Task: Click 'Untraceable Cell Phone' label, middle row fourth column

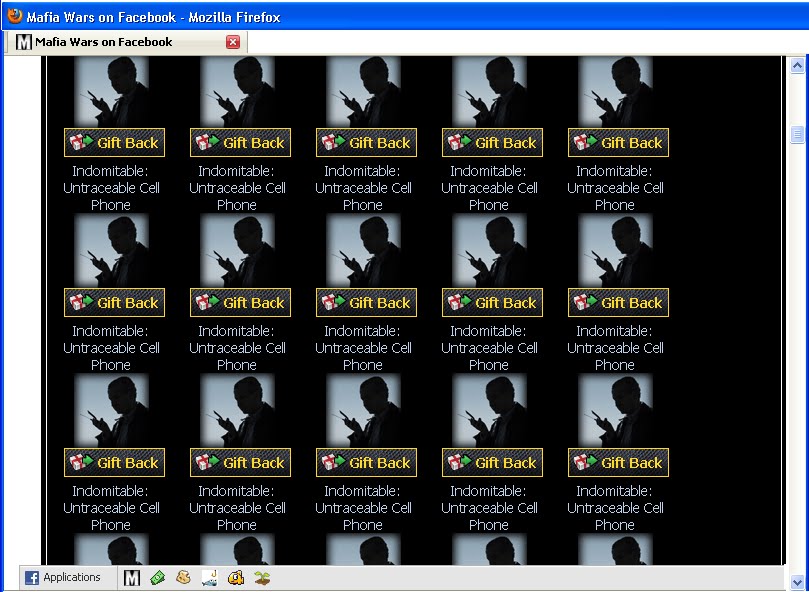Action: click(x=489, y=356)
